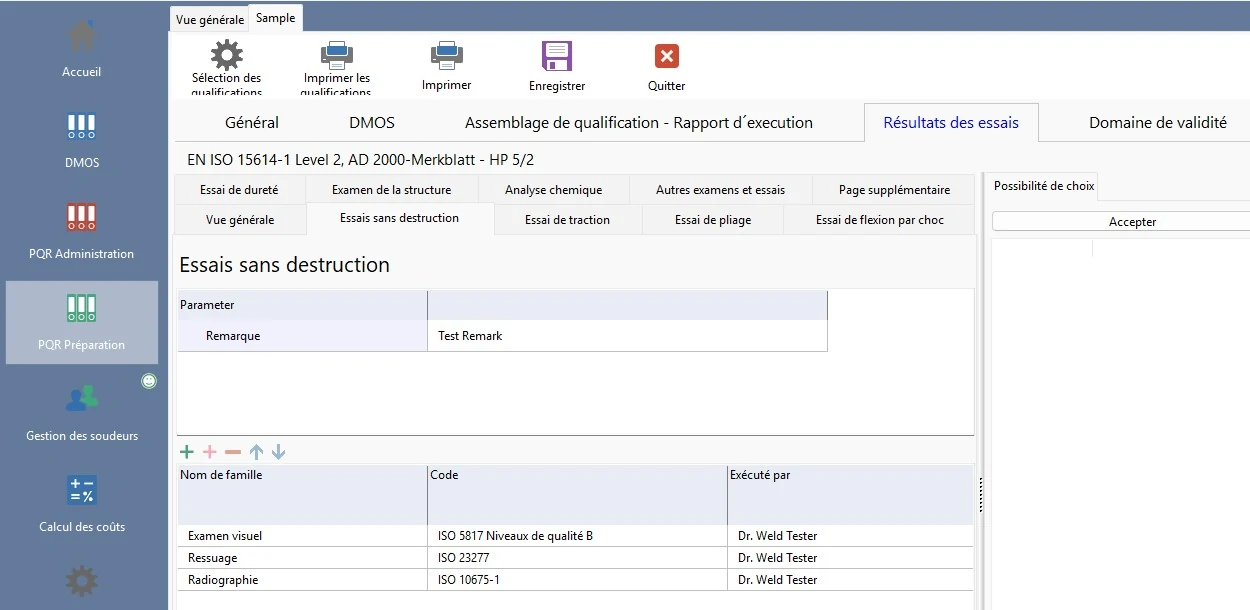The image size is (1250, 610).
Task: Open the Résultats des essais tab
Action: pos(951,123)
